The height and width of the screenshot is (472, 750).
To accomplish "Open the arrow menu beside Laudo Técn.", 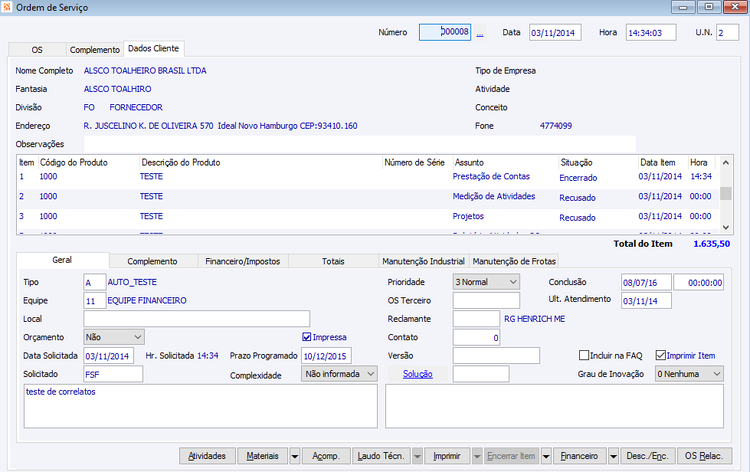I will tap(417, 456).
